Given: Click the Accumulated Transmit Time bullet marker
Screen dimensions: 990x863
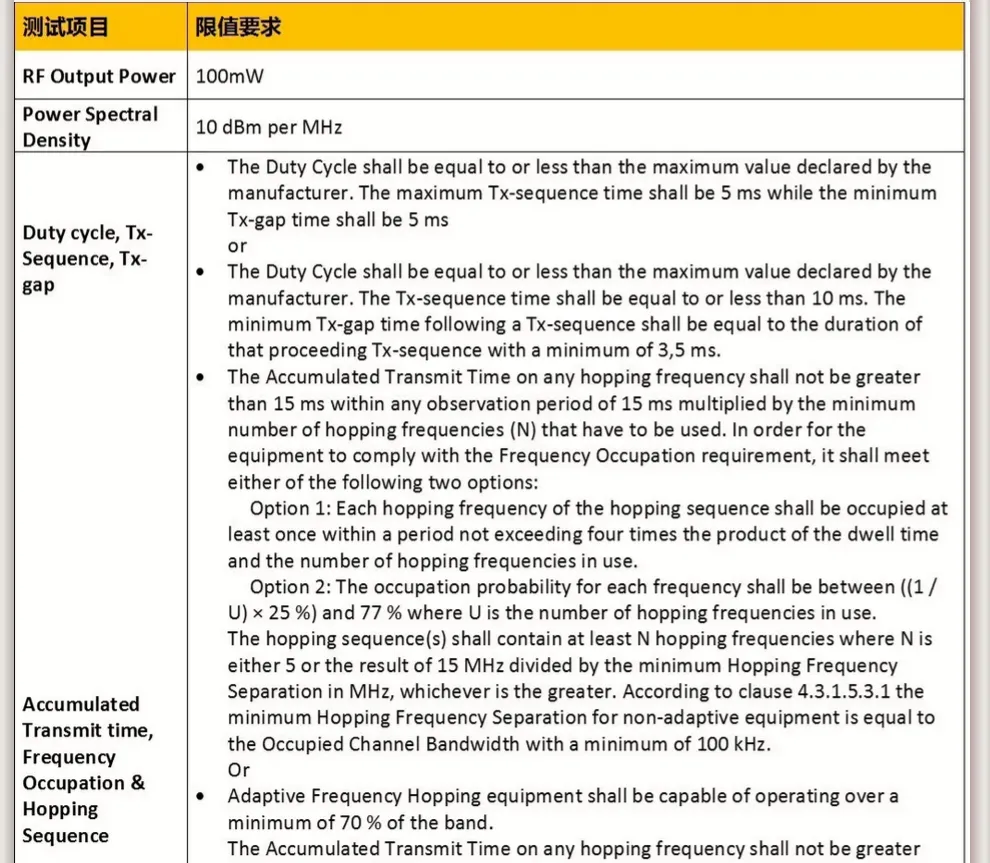Looking at the screenshot, I should coord(204,378).
